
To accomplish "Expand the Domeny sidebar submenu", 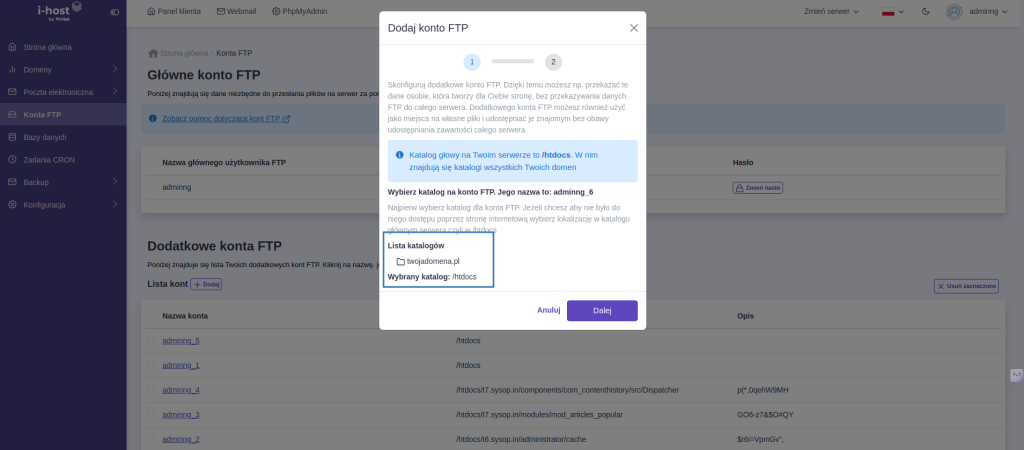I will [115, 69].
